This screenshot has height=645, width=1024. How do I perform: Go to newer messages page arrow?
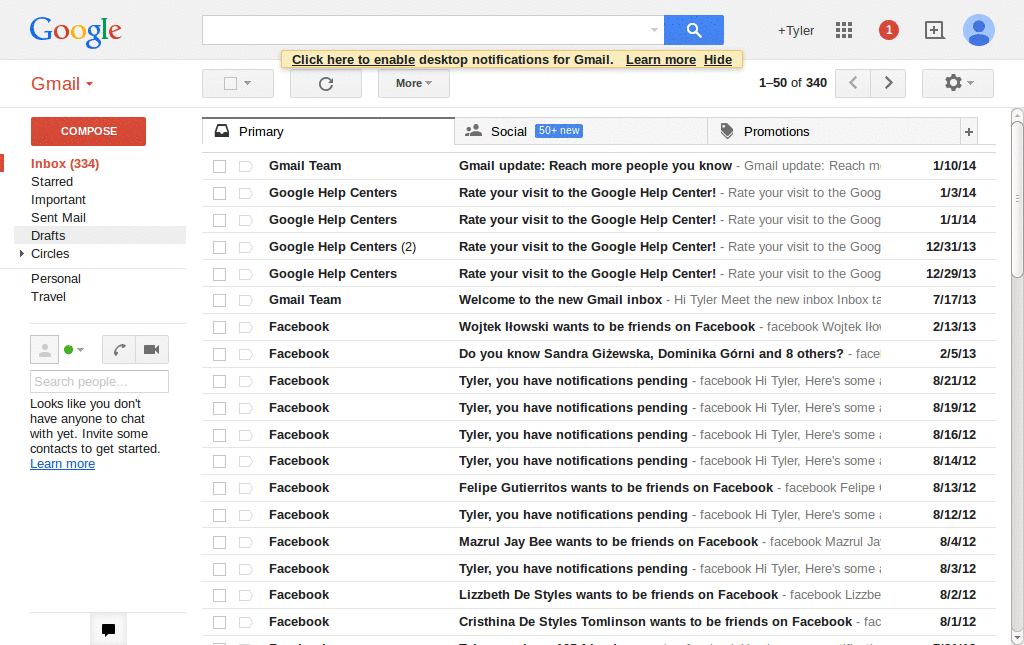[853, 83]
